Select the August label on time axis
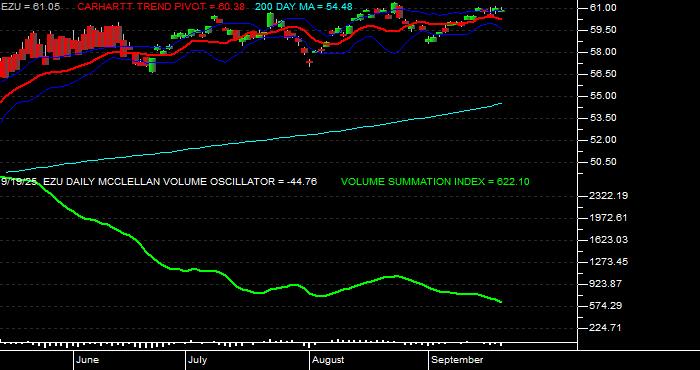This screenshot has width=700, height=370. (328, 360)
